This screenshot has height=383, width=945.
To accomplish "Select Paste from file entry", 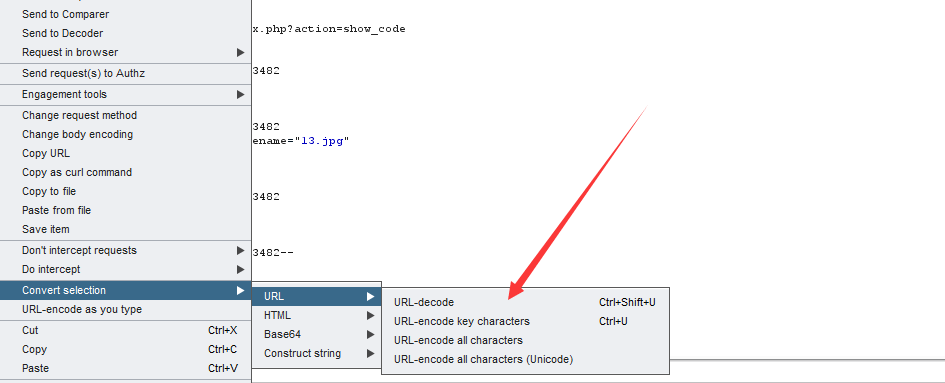I will pyautogui.click(x=125, y=210).
